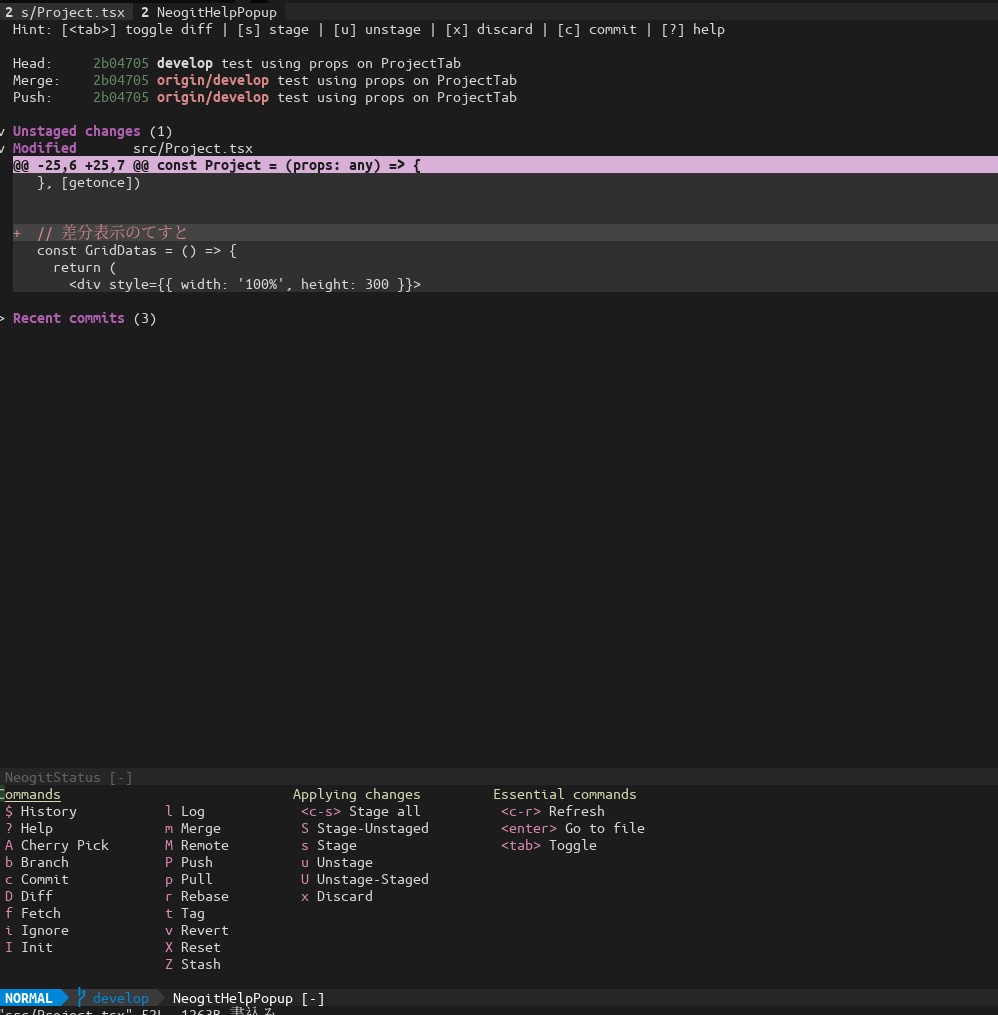Select the highlighted hunk header line
The image size is (998, 1015).
[x=505, y=165]
